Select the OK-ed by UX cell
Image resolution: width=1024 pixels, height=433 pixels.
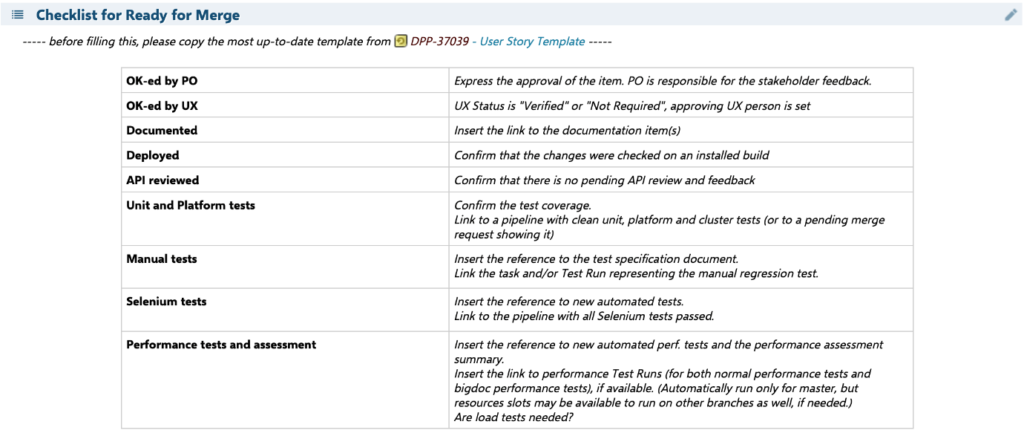pyautogui.click(x=285, y=106)
